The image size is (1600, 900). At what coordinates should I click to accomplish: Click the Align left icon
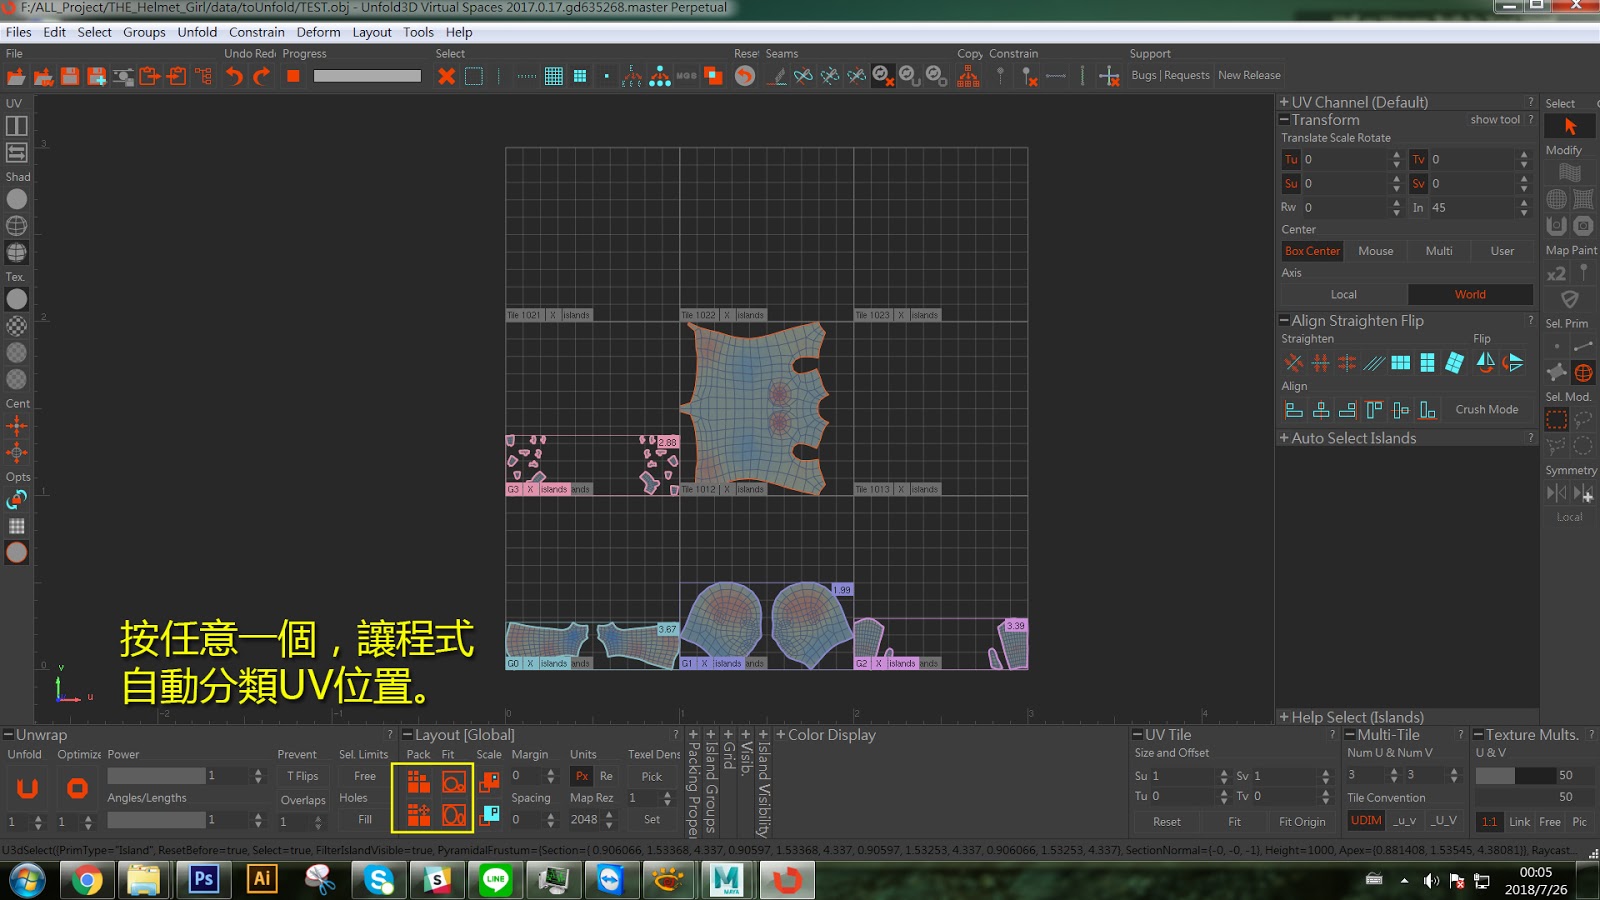(1293, 409)
